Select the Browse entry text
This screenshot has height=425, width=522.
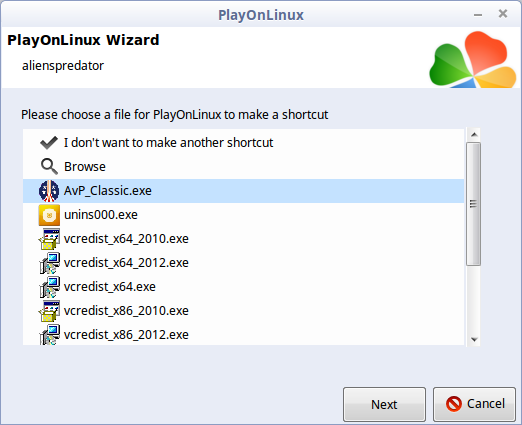pyautogui.click(x=85, y=167)
